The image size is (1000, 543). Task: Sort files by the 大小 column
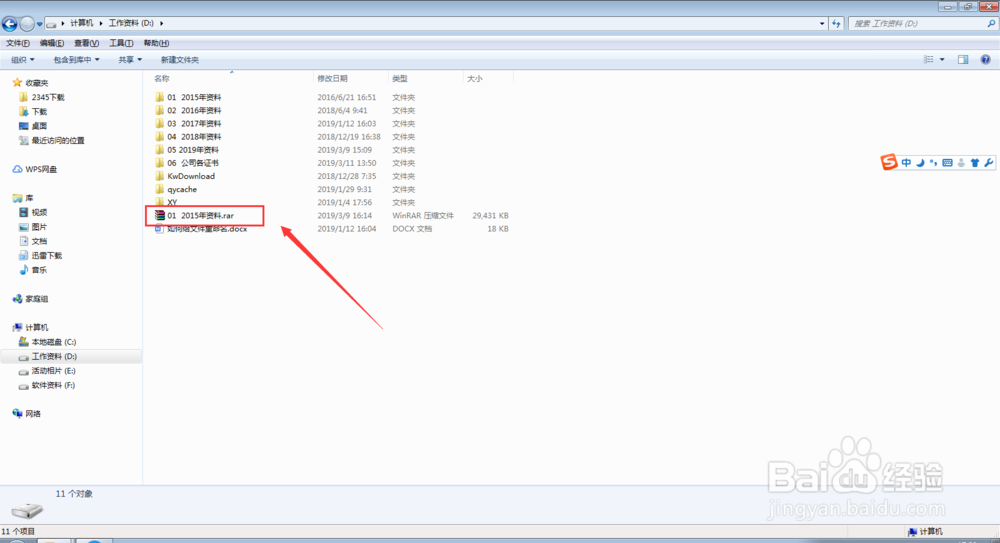[475, 78]
